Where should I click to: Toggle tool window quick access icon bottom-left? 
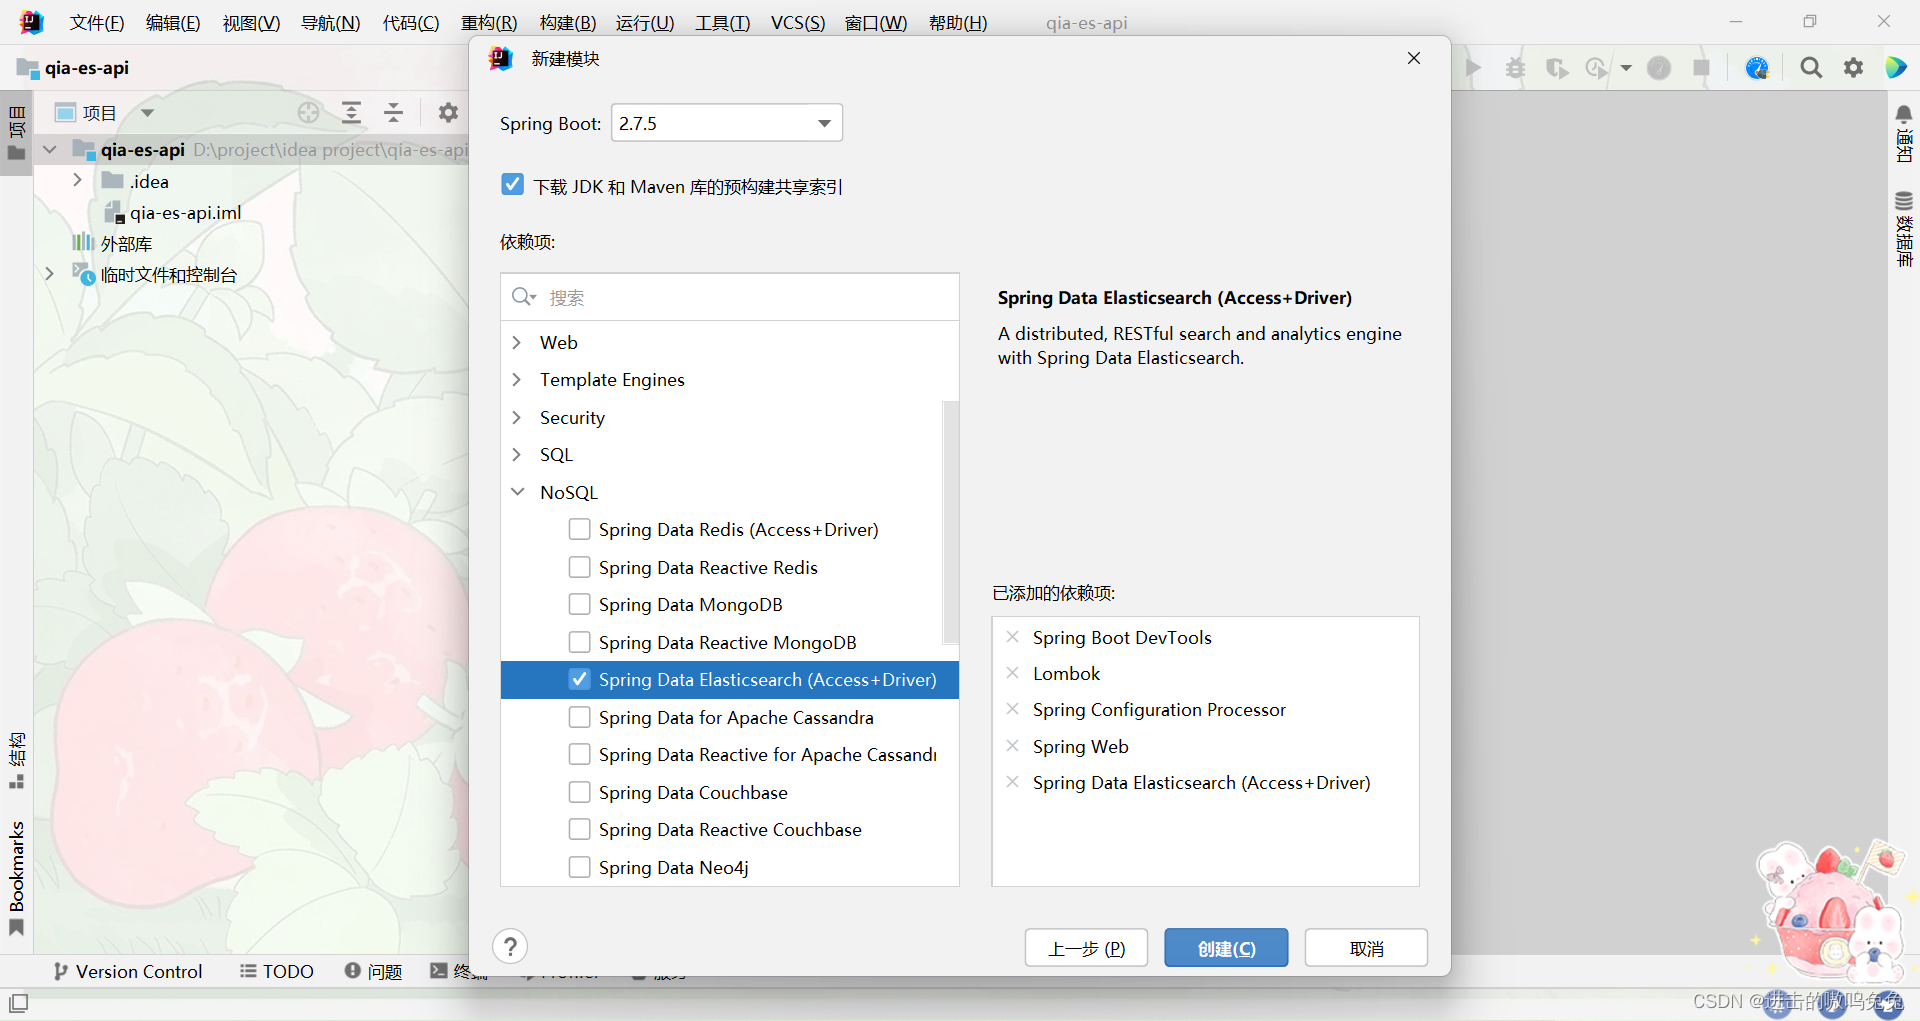click(x=19, y=1002)
